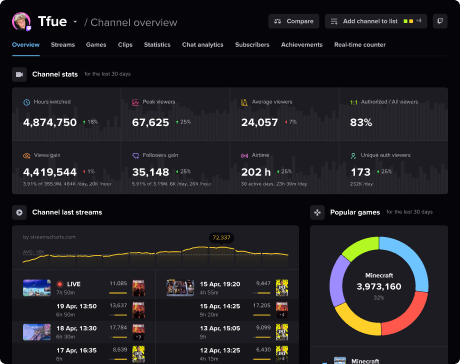The width and height of the screenshot is (460, 364).
Task: Click the Airtime broadcast icon
Action: point(244,156)
